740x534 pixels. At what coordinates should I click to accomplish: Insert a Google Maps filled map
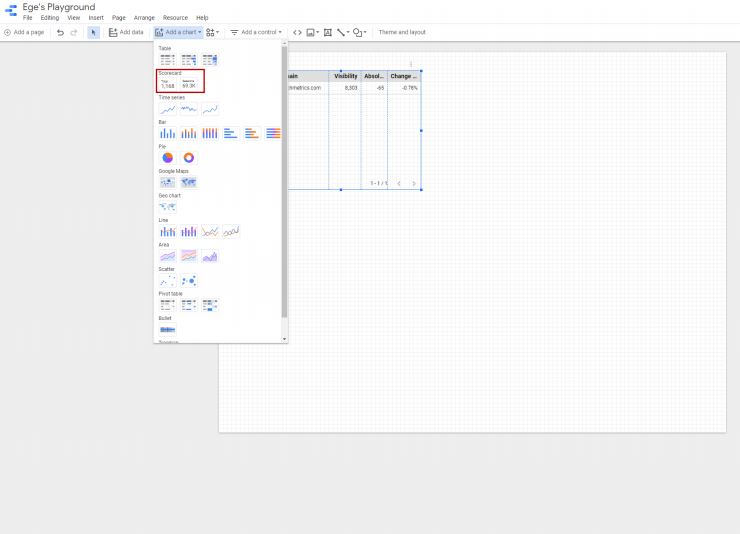(189, 182)
